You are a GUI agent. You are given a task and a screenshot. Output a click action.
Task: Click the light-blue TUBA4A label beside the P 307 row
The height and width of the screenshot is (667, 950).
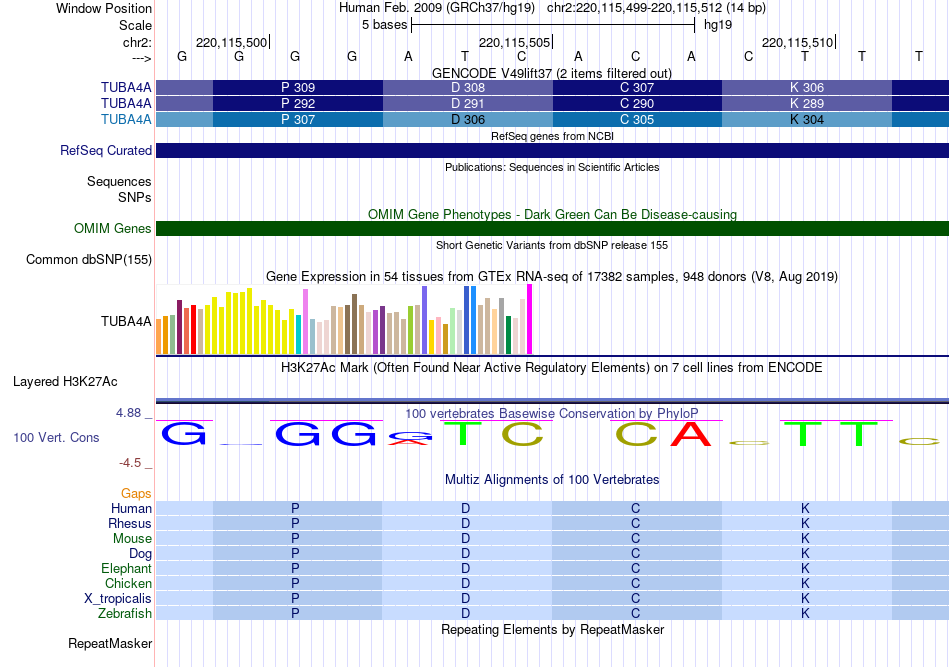(126, 119)
